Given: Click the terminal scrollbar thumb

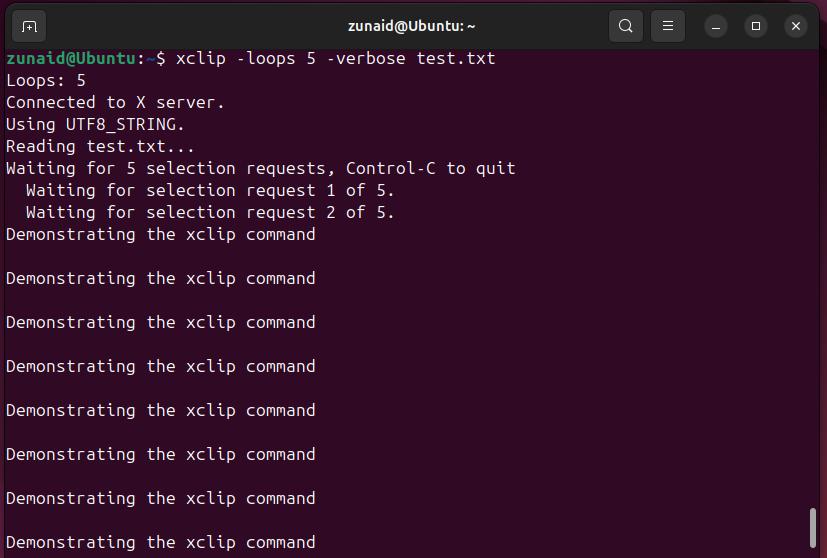Looking at the screenshot, I should pos(814,530).
